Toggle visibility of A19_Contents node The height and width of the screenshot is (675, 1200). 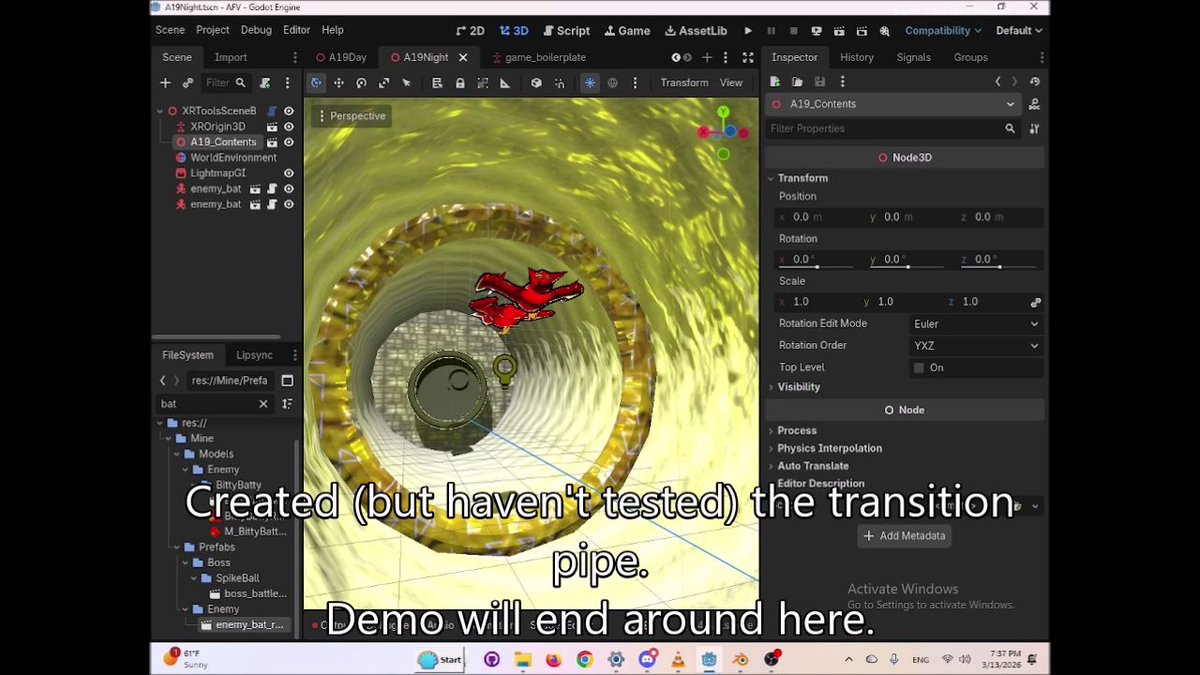tap(288, 142)
